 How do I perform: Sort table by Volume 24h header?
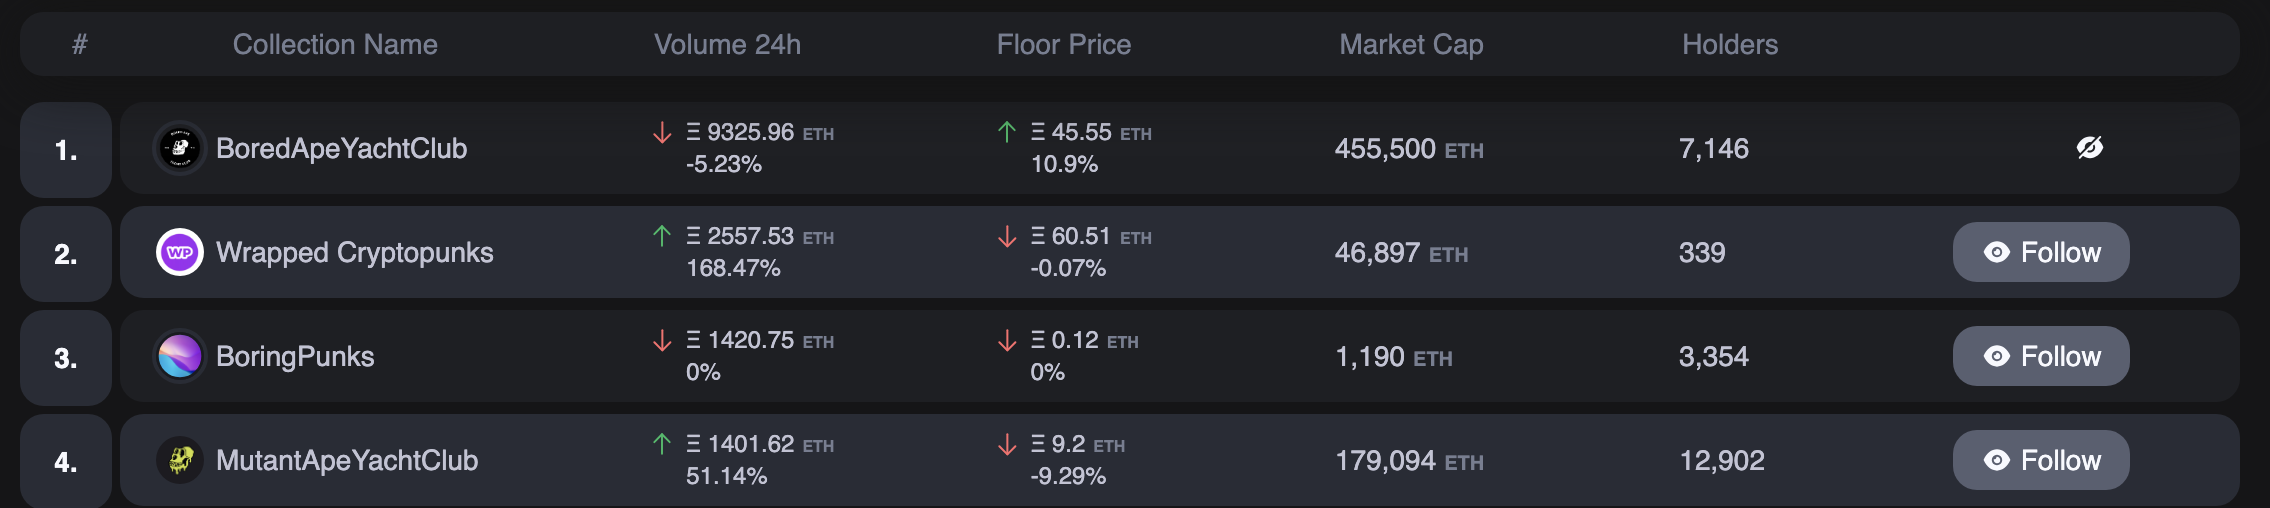coord(727,44)
